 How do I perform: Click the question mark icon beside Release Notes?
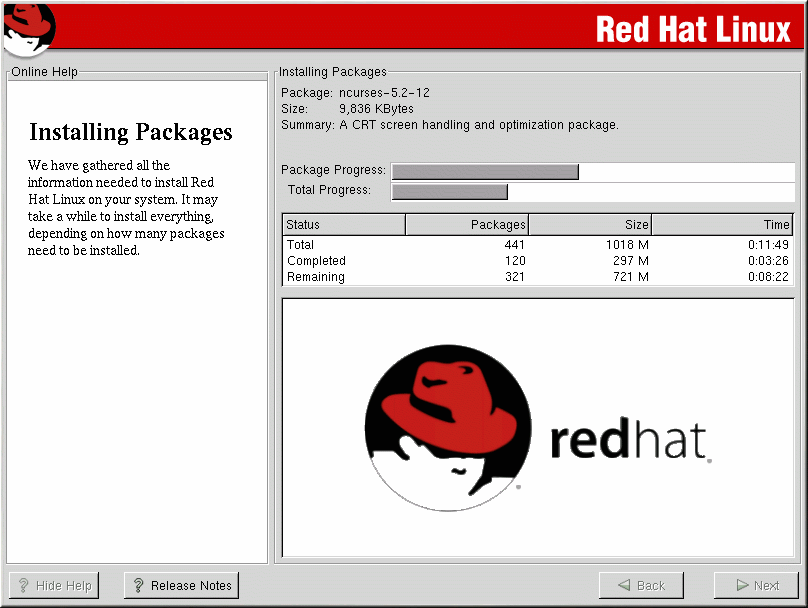[139, 586]
